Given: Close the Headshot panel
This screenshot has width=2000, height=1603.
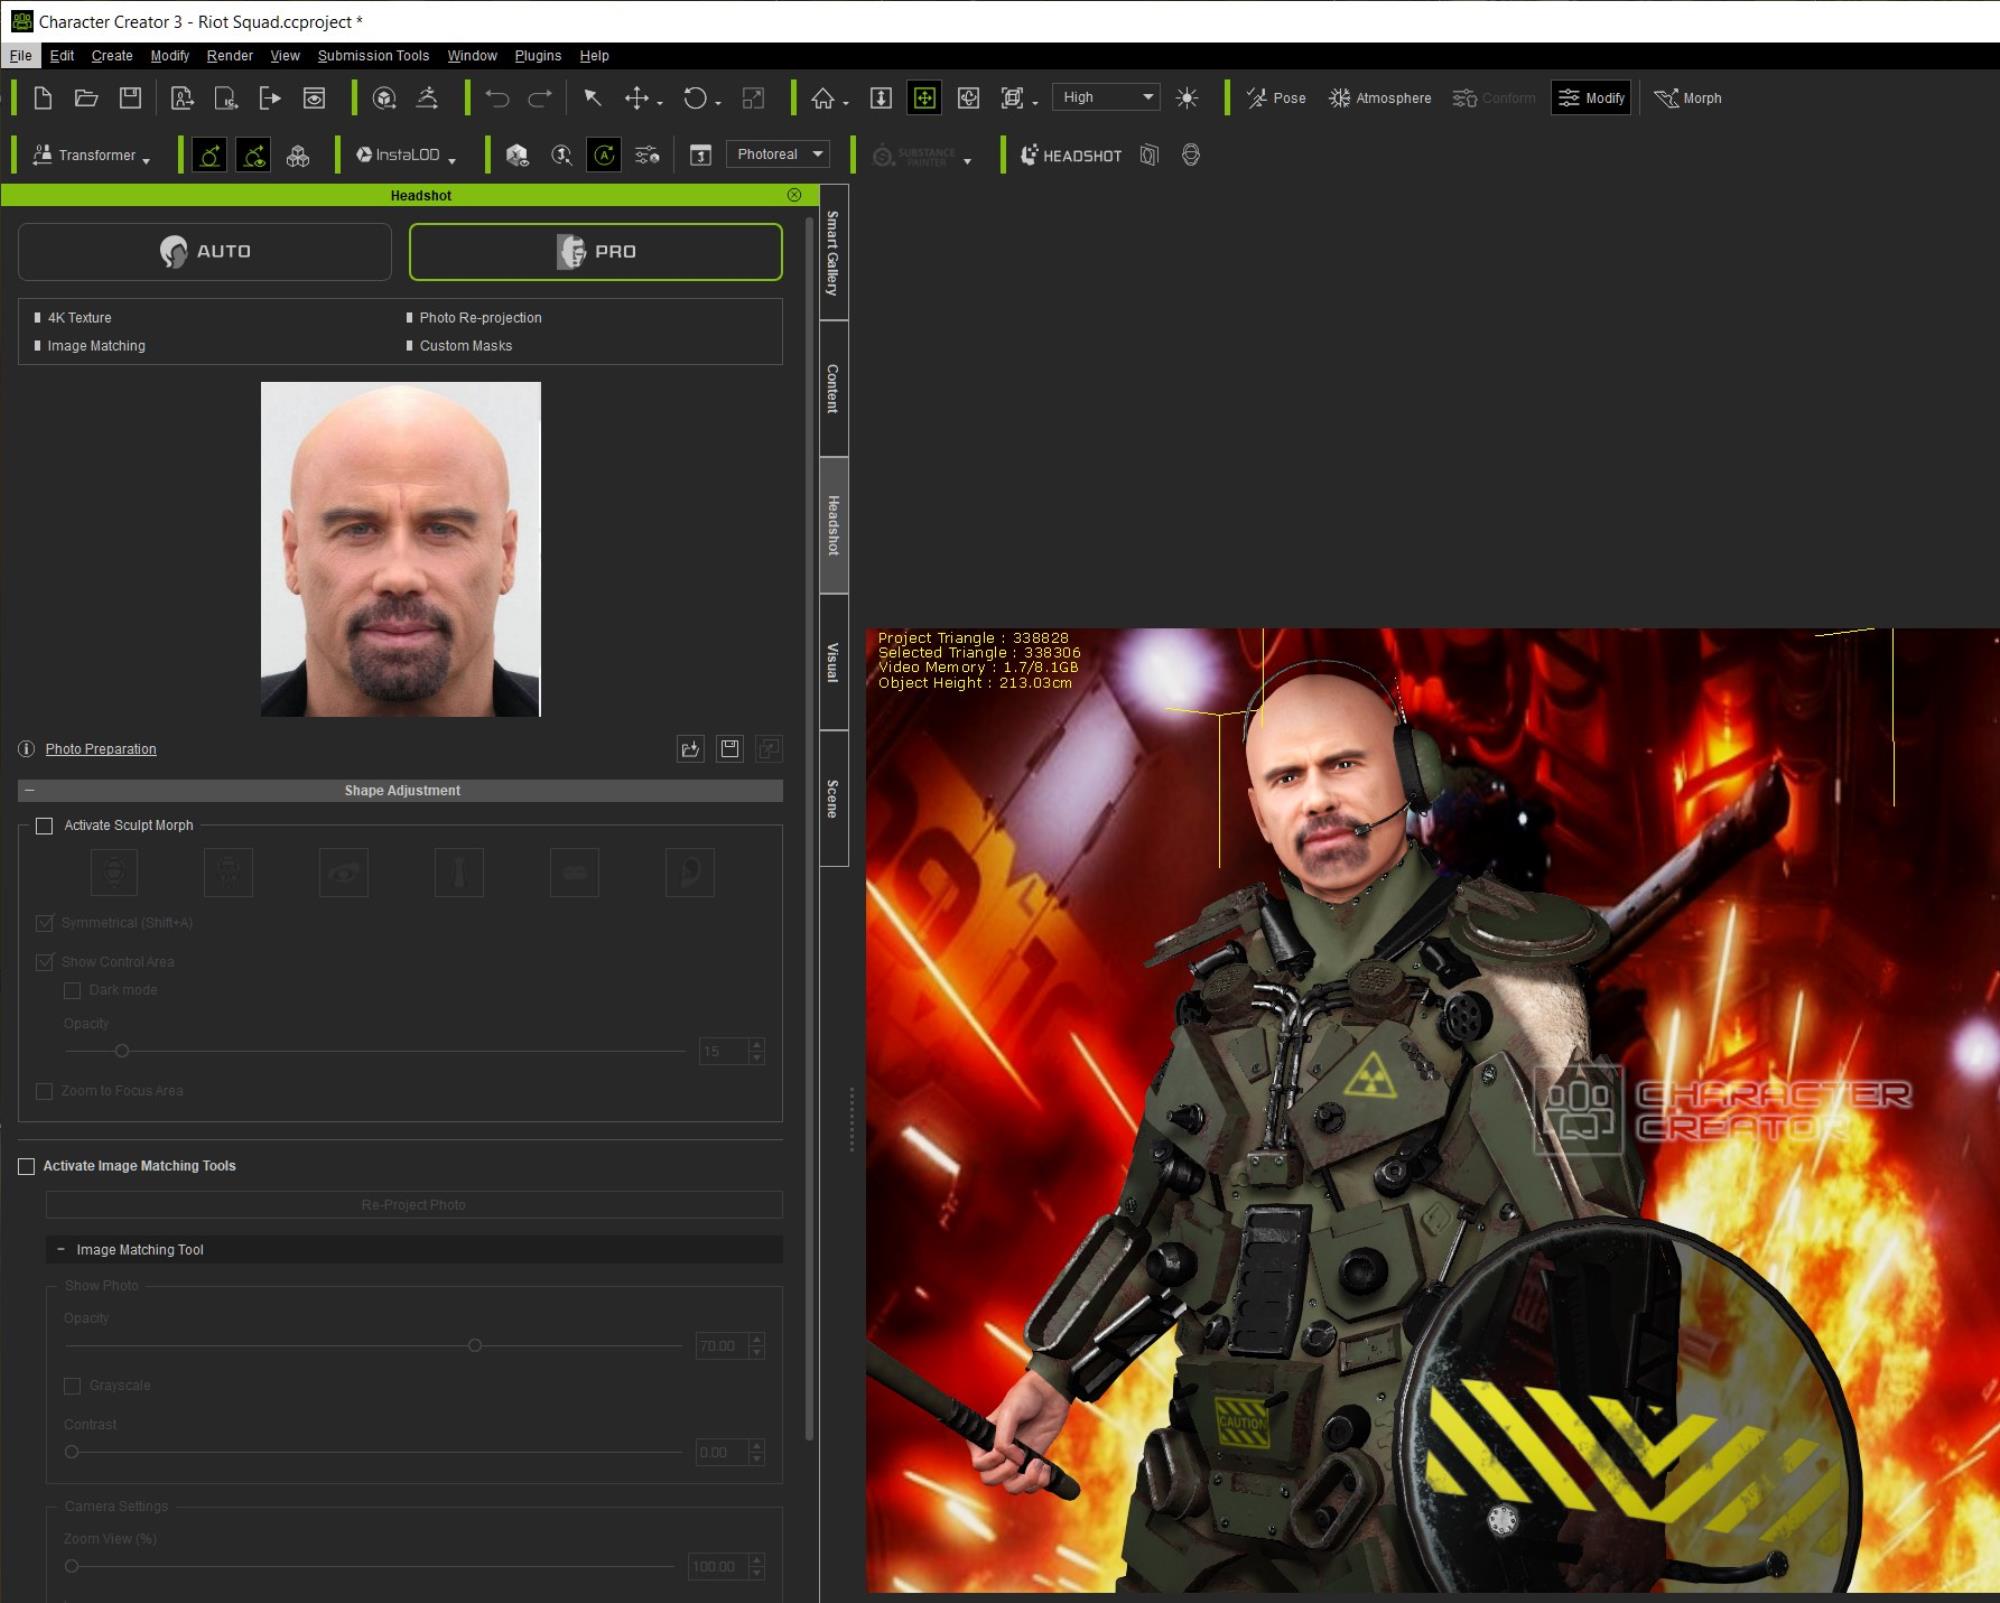Looking at the screenshot, I should click(794, 195).
